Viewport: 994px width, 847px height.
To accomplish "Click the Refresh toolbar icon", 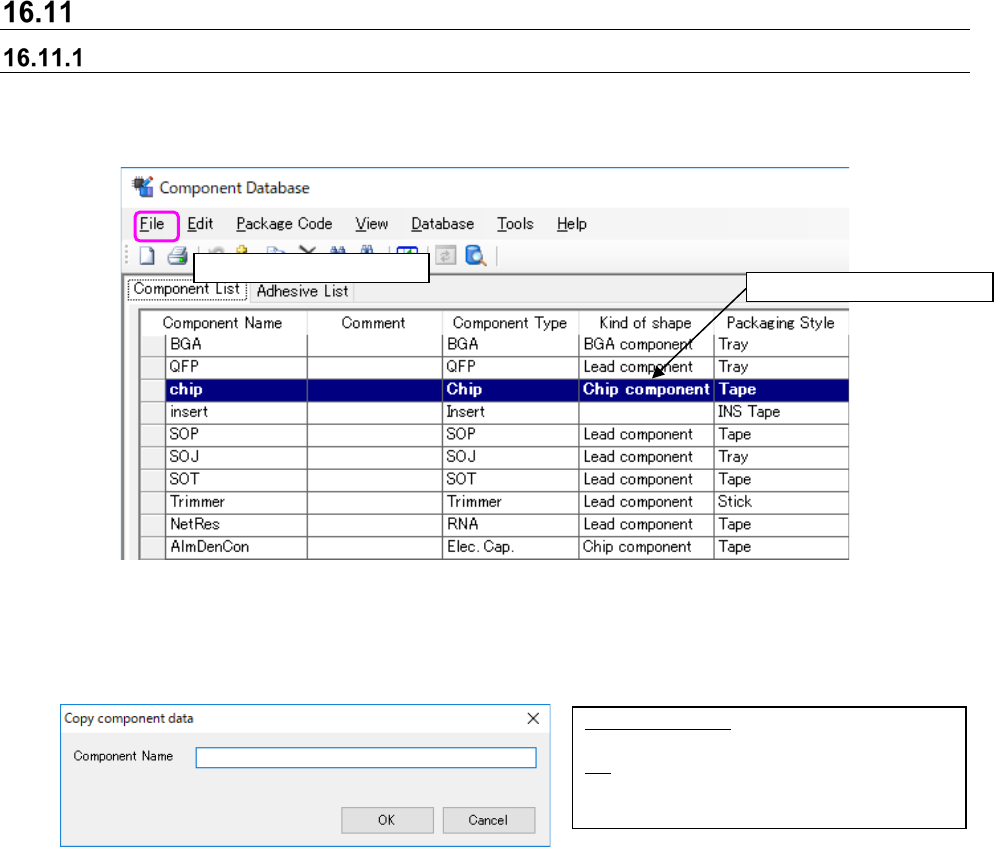I will (444, 256).
